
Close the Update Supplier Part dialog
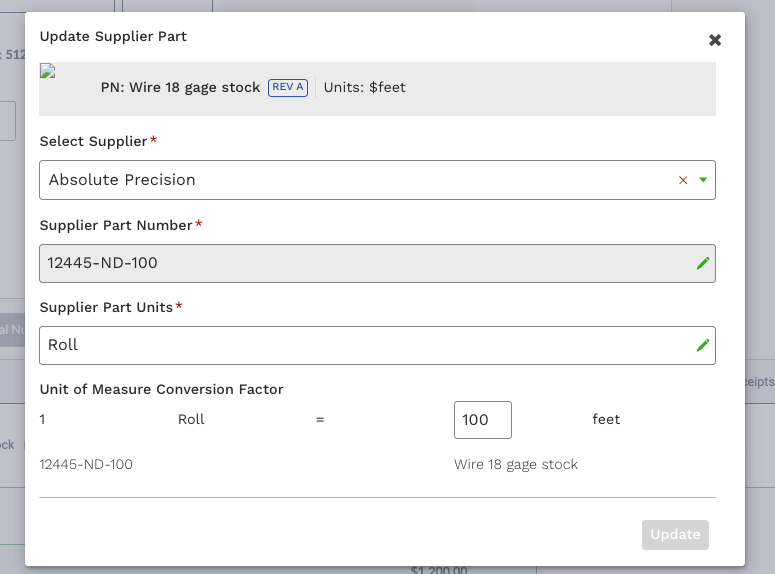tap(715, 40)
